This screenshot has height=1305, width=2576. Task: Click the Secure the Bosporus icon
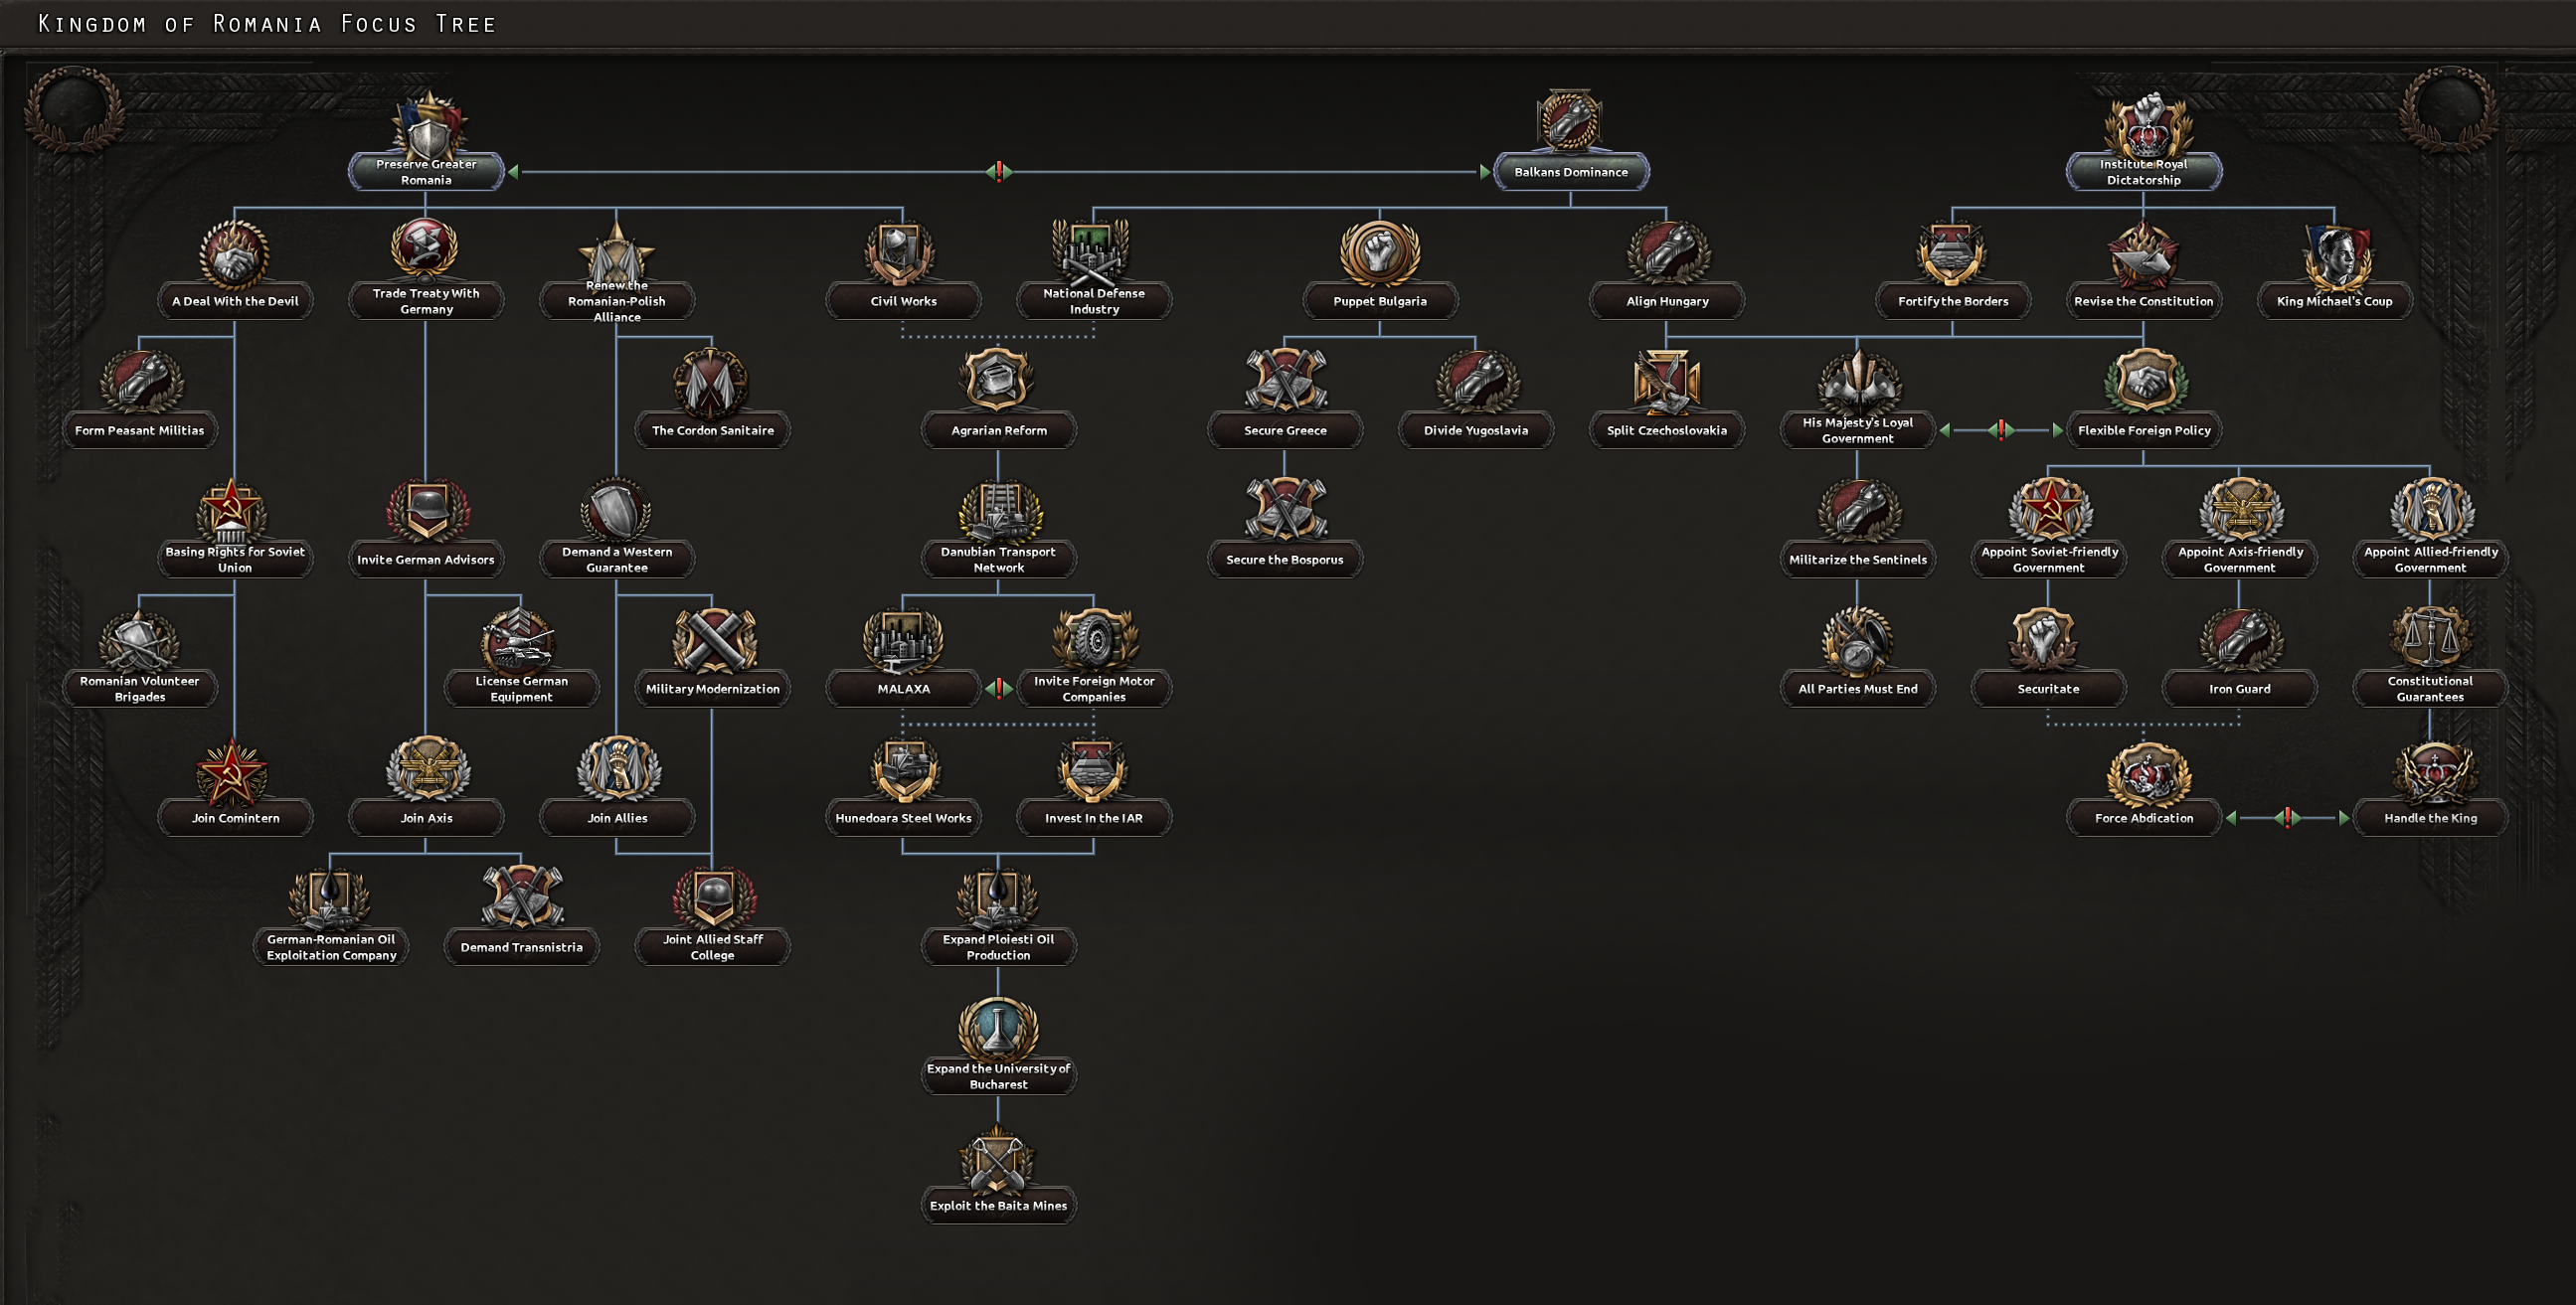(x=1286, y=510)
